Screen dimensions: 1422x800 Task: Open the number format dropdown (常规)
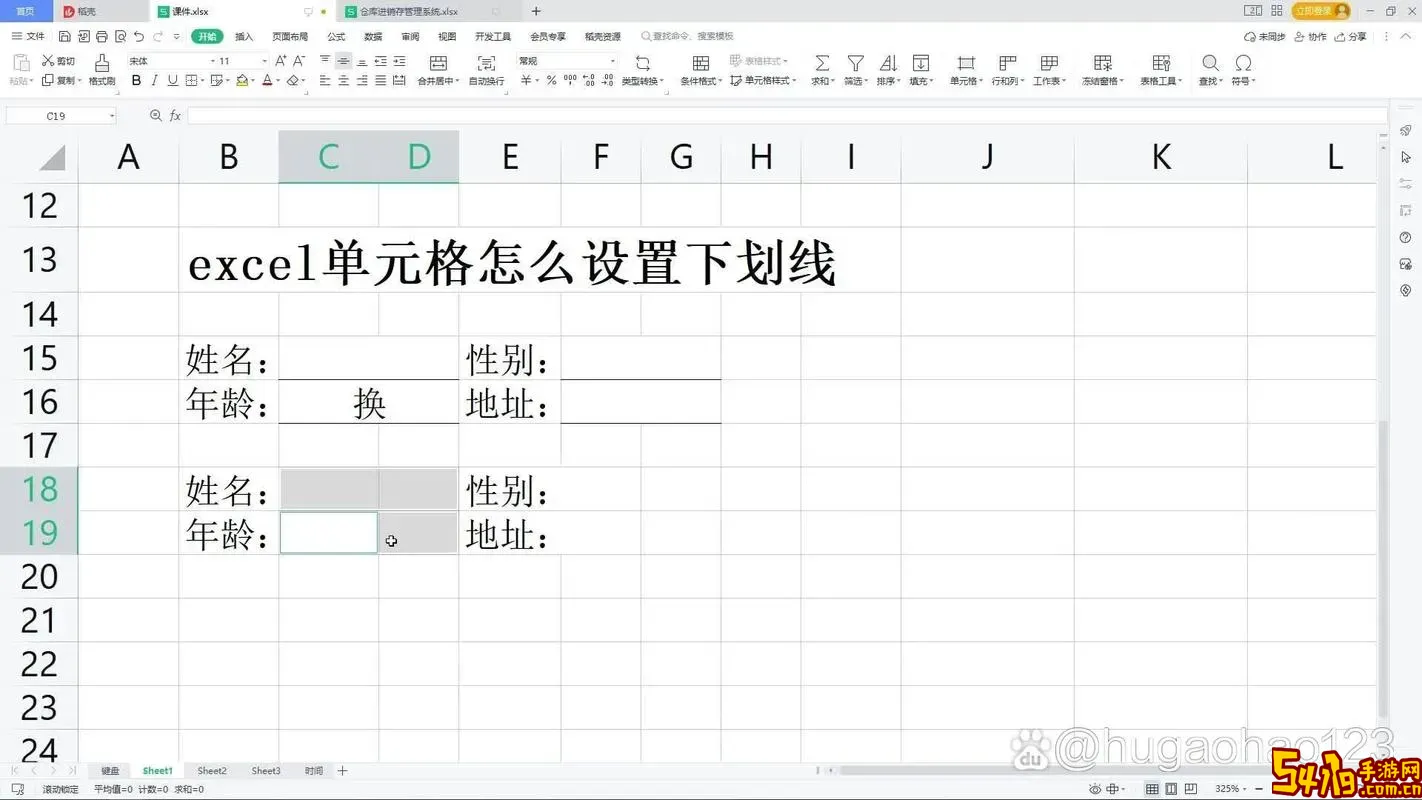[x=612, y=61]
